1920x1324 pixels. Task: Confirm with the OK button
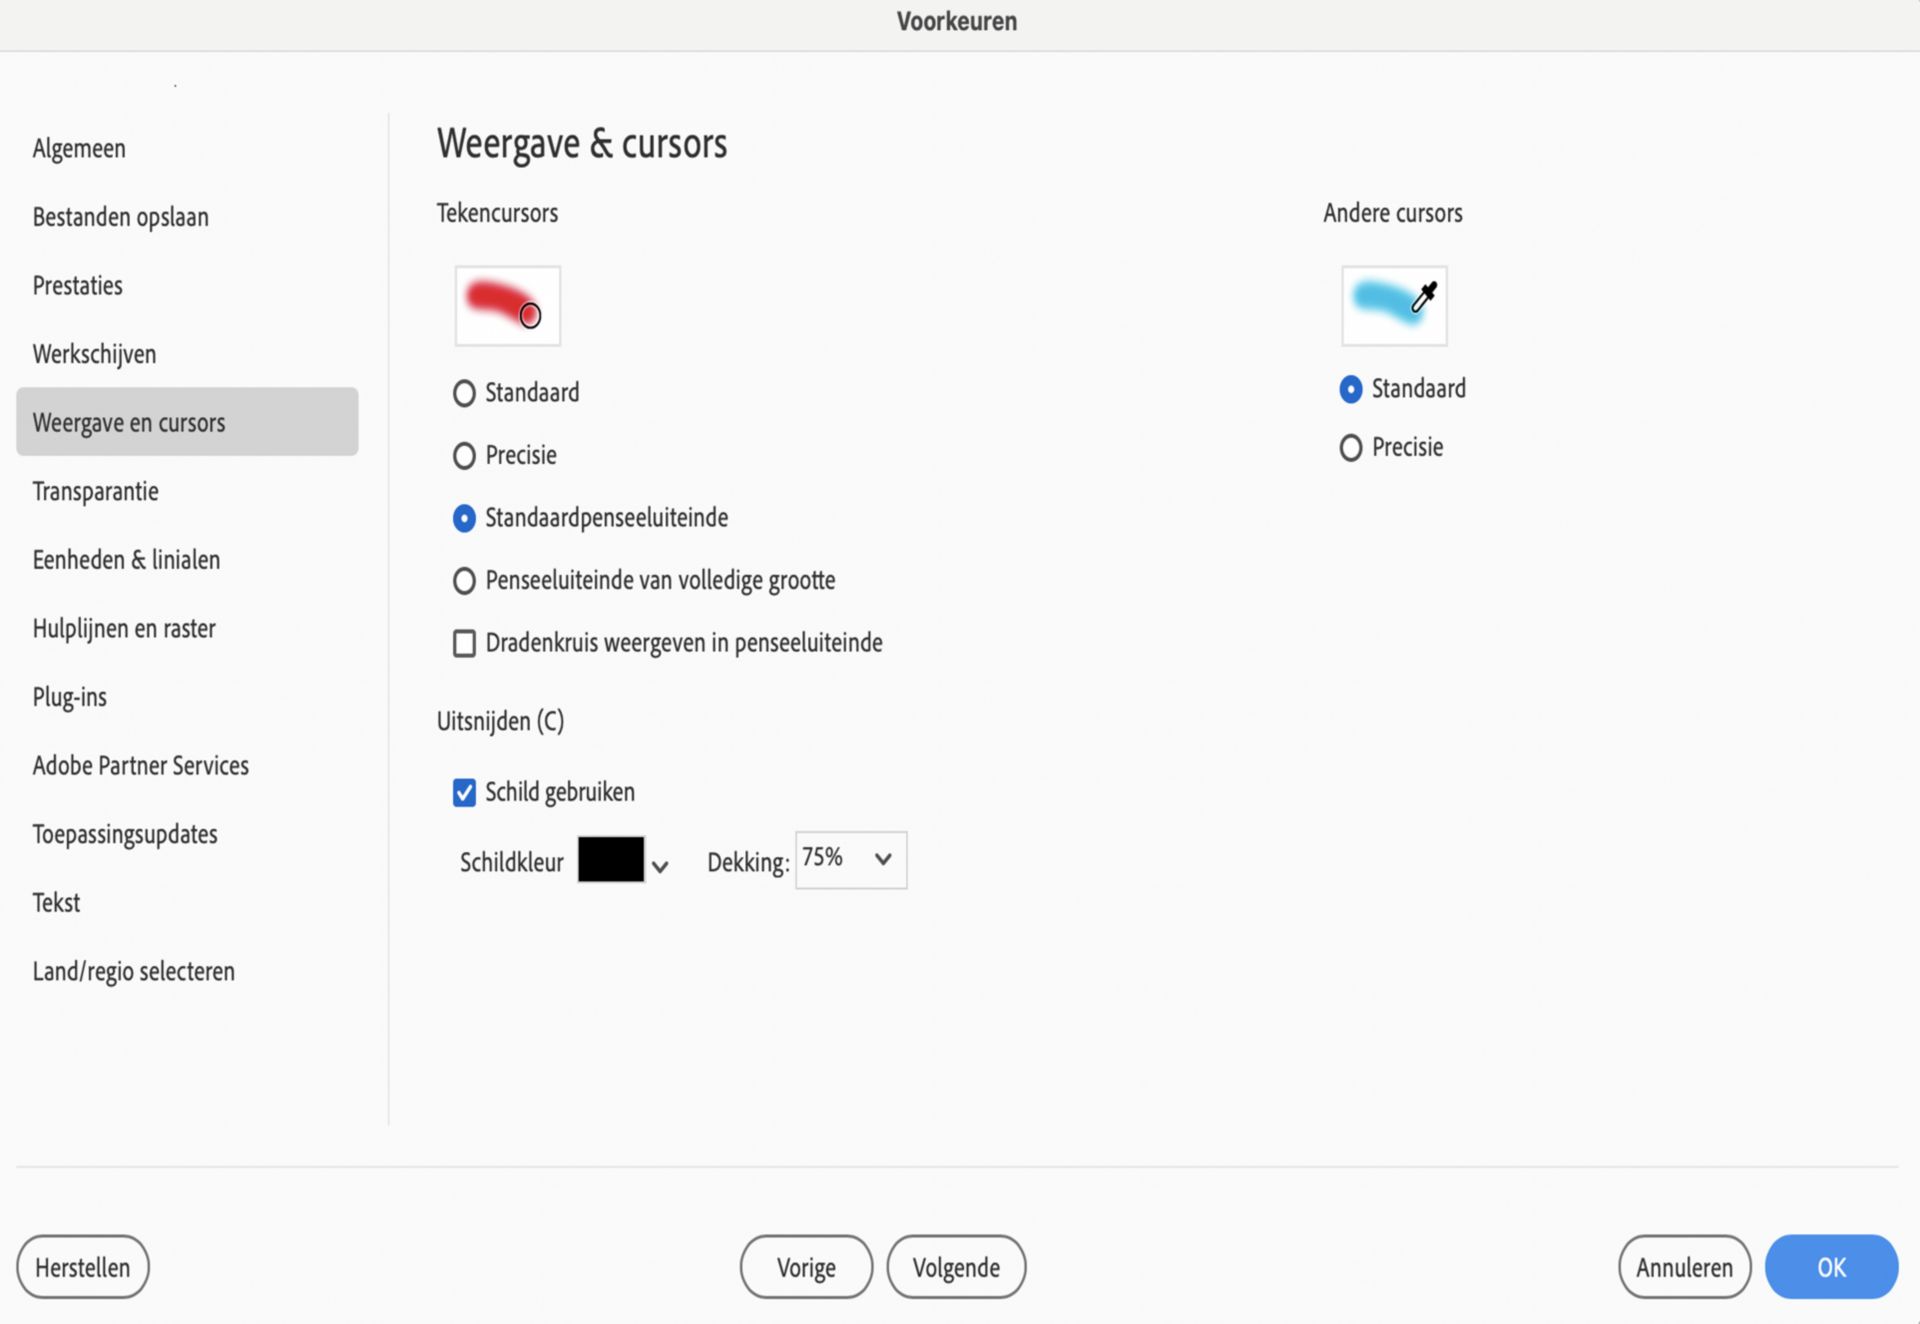[1831, 1267]
